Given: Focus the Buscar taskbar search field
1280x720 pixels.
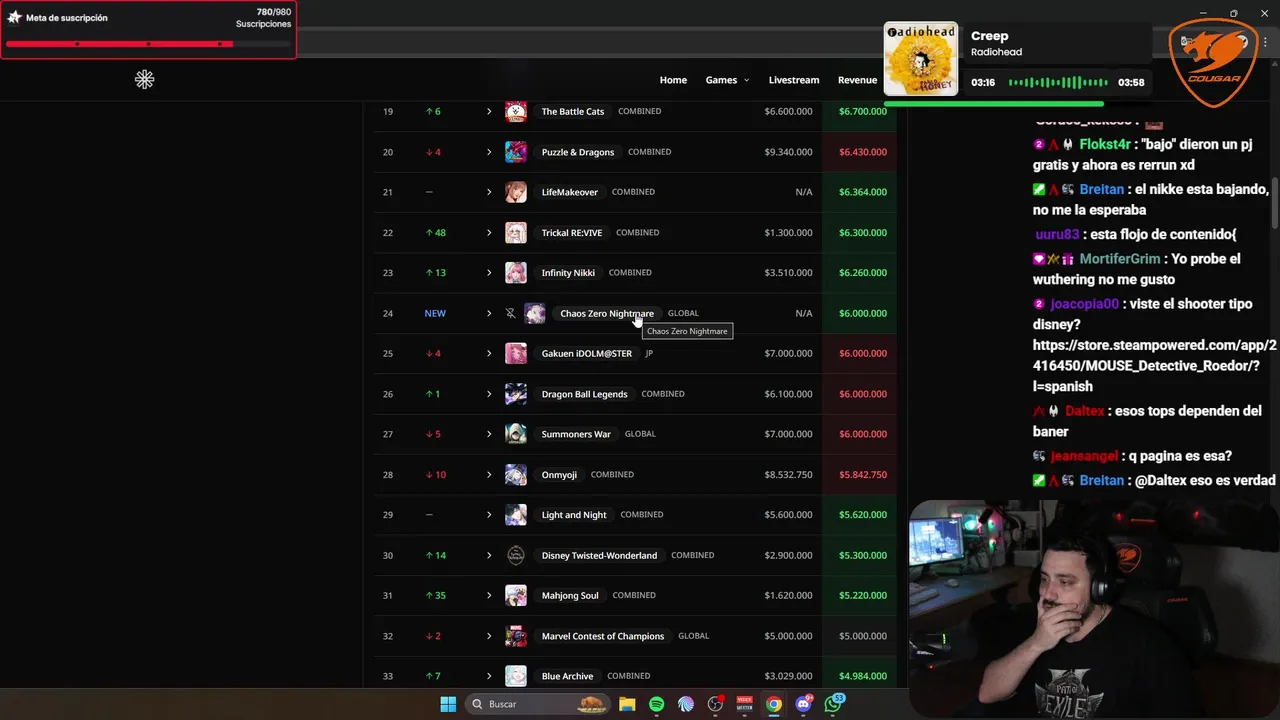Looking at the screenshot, I should 539,704.
